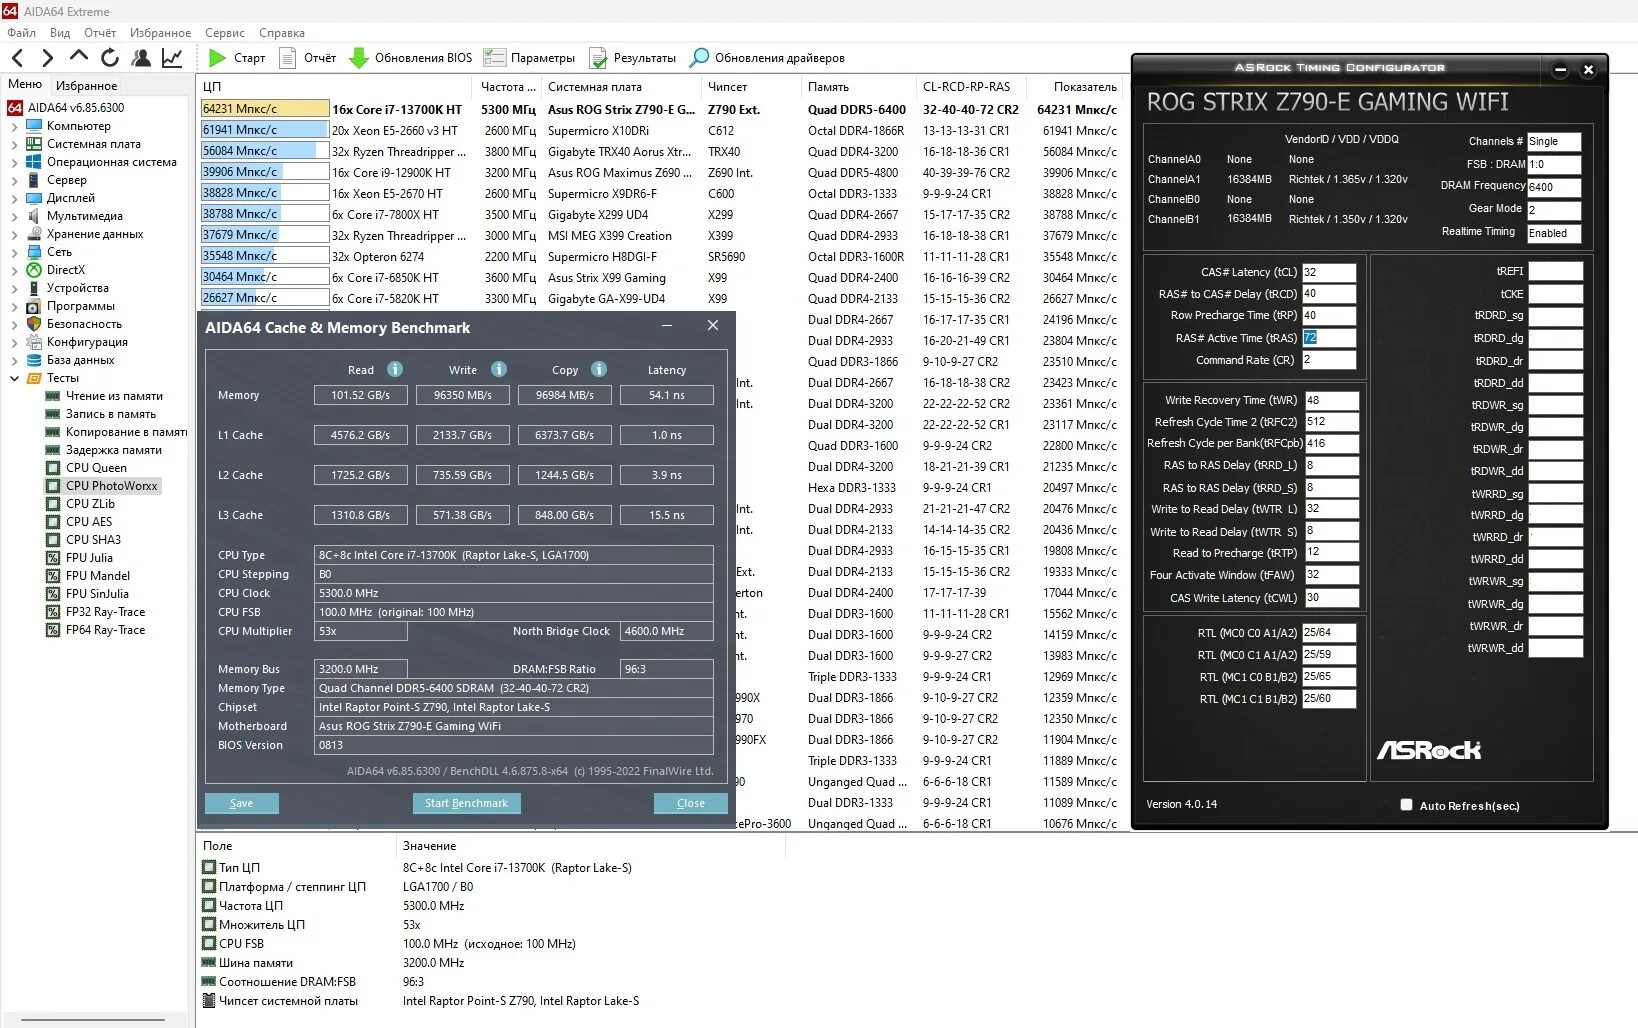Click the DRAM Frequency field in ASRock window
1638x1028 pixels.
[x=1554, y=187]
